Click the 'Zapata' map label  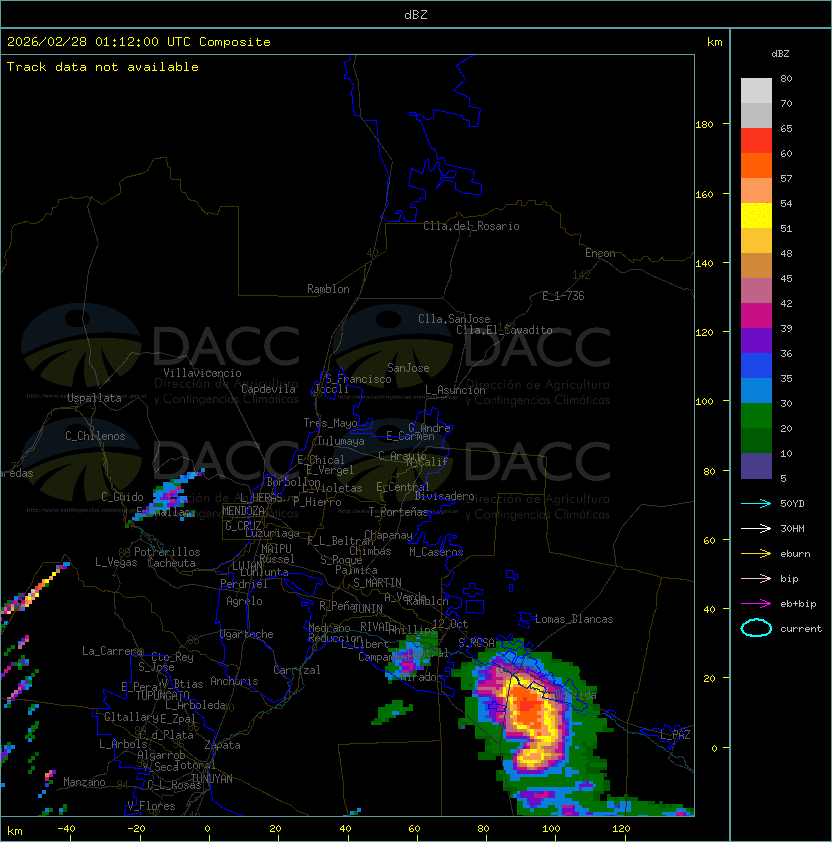click(x=222, y=745)
